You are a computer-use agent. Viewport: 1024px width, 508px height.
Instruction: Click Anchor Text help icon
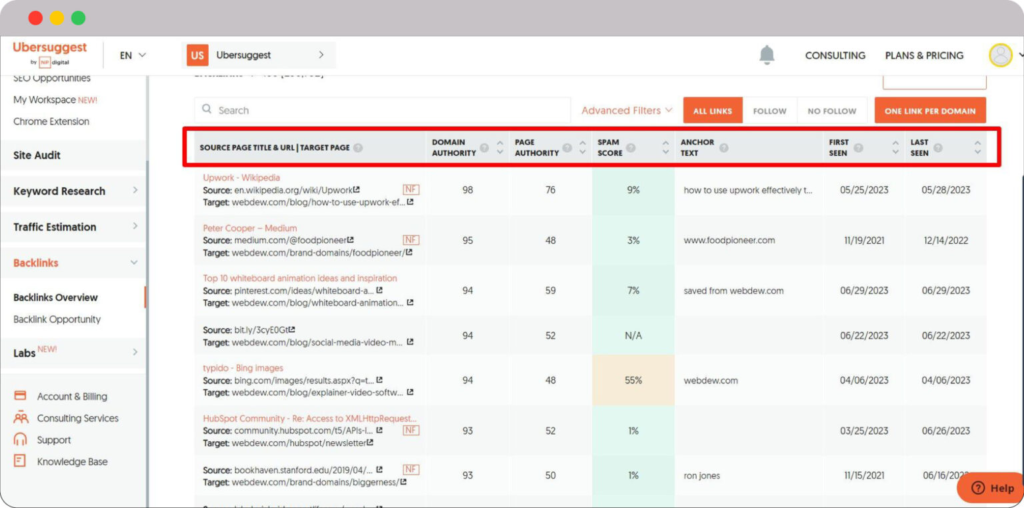[x=724, y=148]
